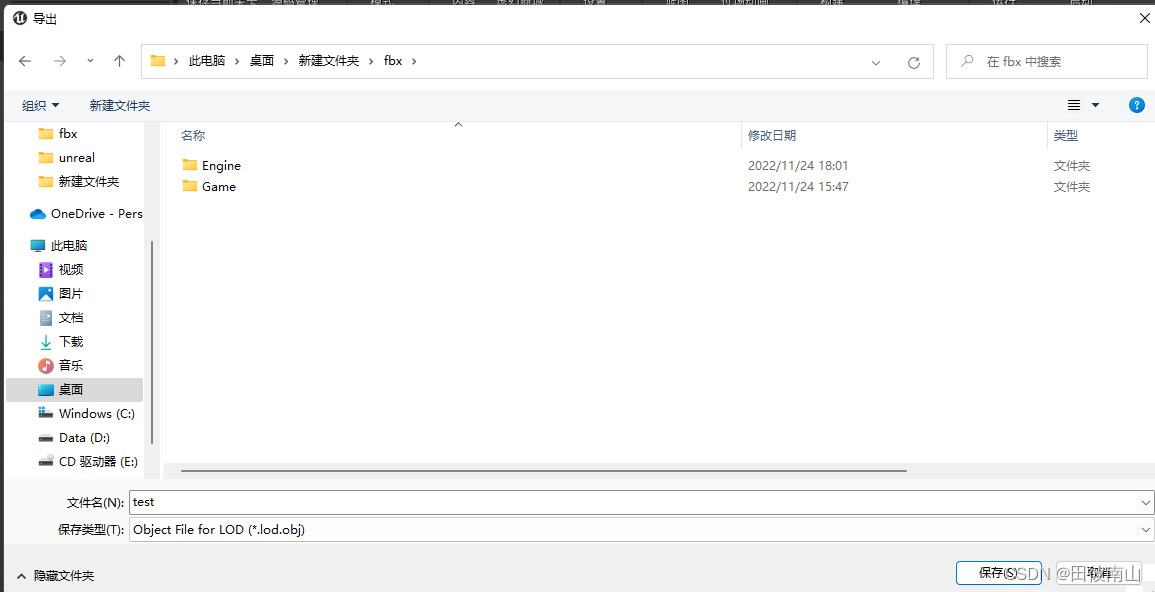Screen dimensions: 1155x592
Task: Expand the 文件名 dropdown arrow
Action: point(1146,502)
